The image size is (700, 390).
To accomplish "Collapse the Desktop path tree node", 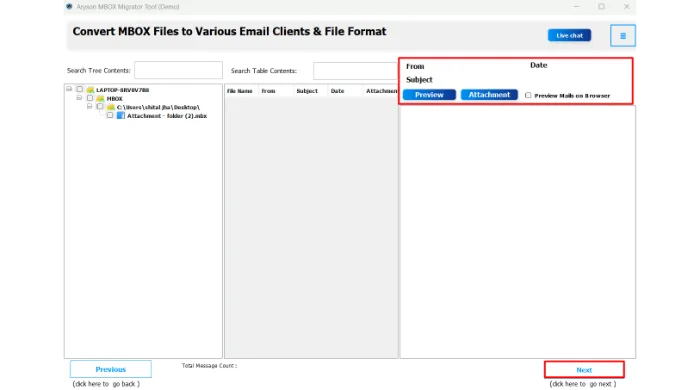I will click(x=89, y=106).
